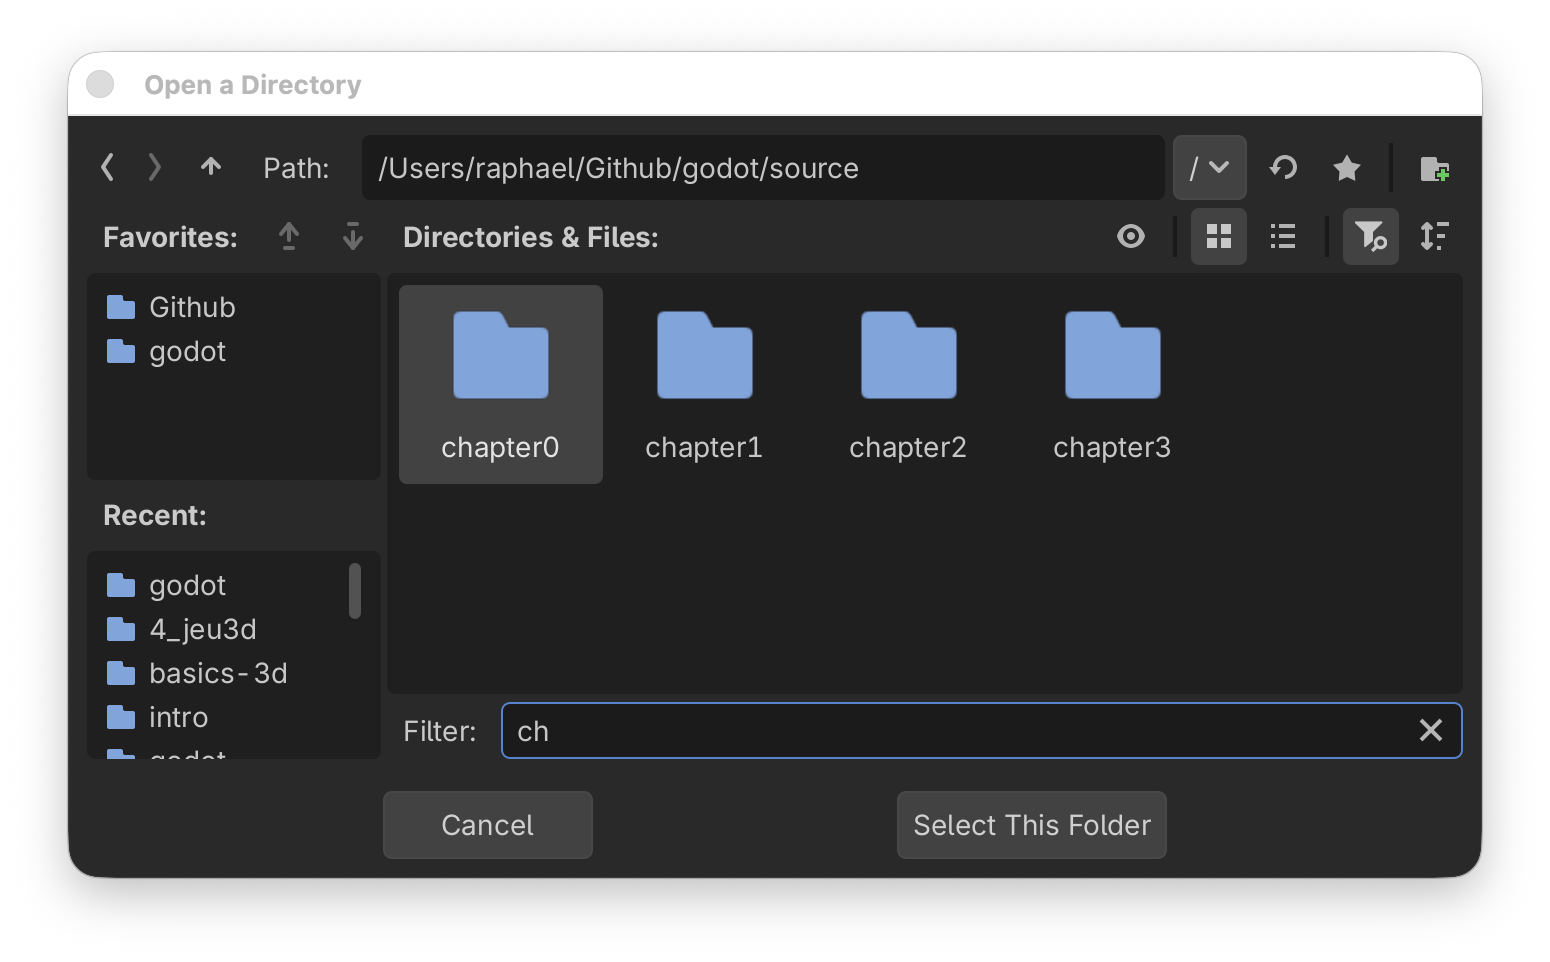Create a new folder
This screenshot has width=1550, height=962.
coord(1434,168)
